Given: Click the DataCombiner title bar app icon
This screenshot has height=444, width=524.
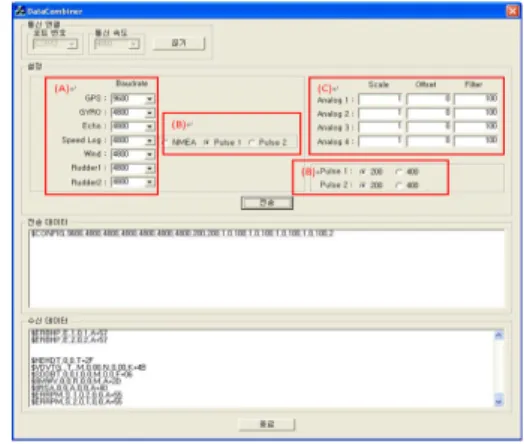Looking at the screenshot, I should click(20, 11).
